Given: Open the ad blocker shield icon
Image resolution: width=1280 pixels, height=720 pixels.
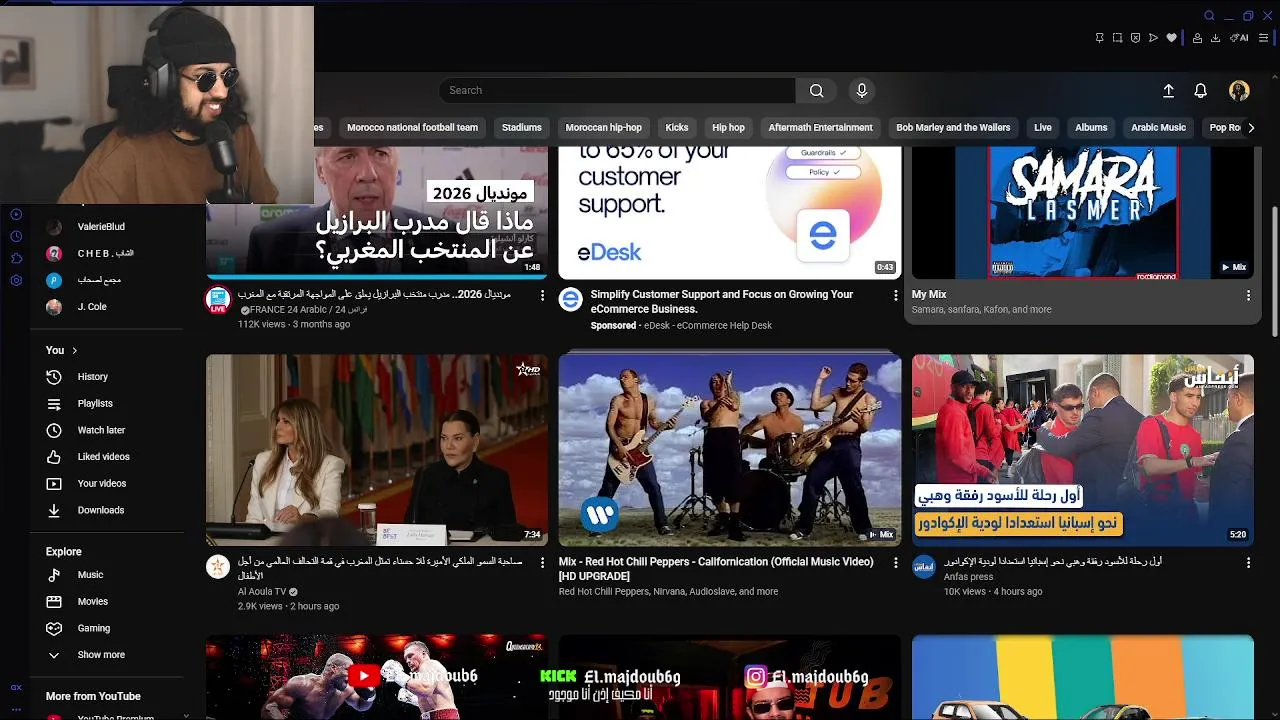Looking at the screenshot, I should click(x=1135, y=38).
